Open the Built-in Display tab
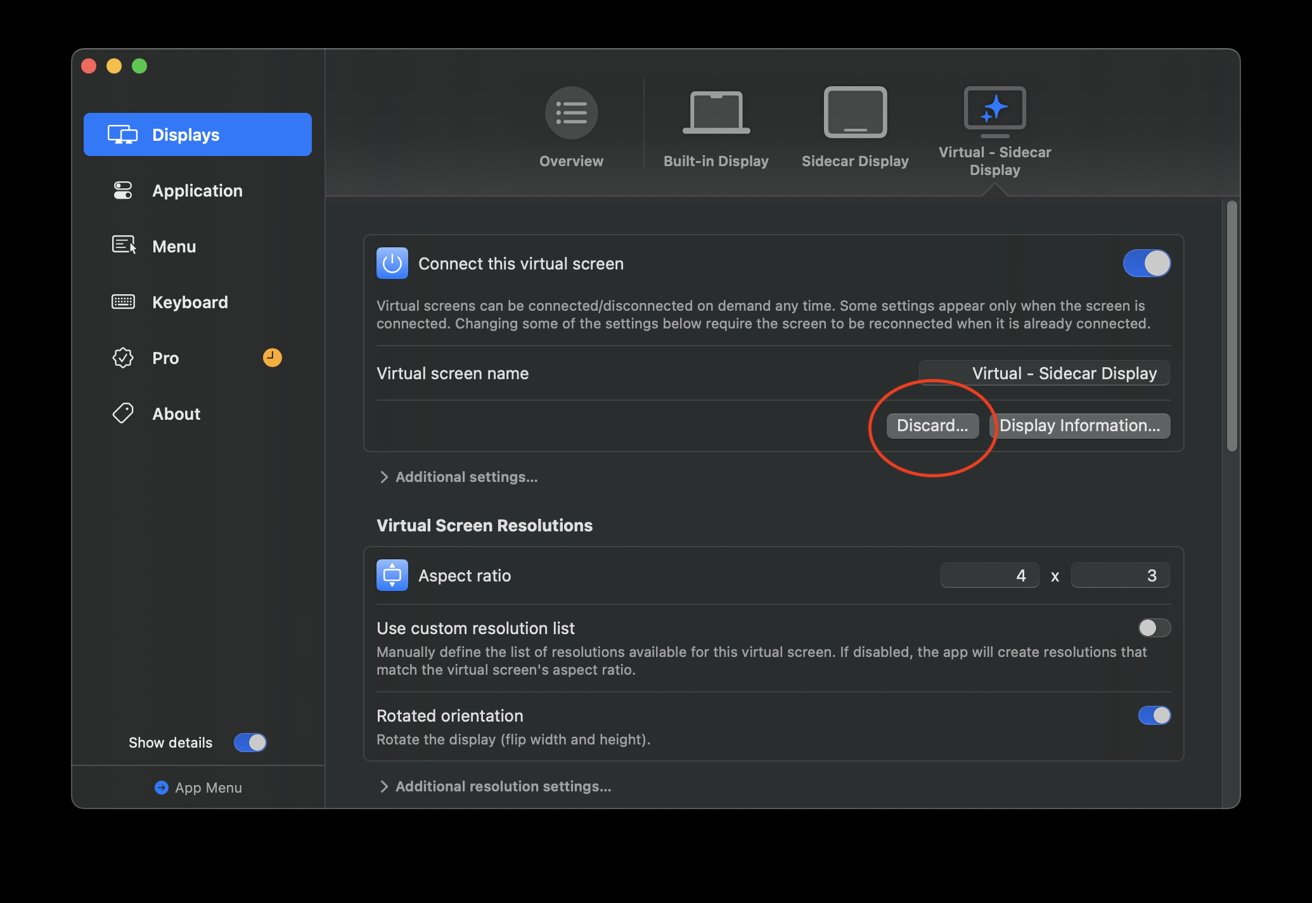 [716, 125]
